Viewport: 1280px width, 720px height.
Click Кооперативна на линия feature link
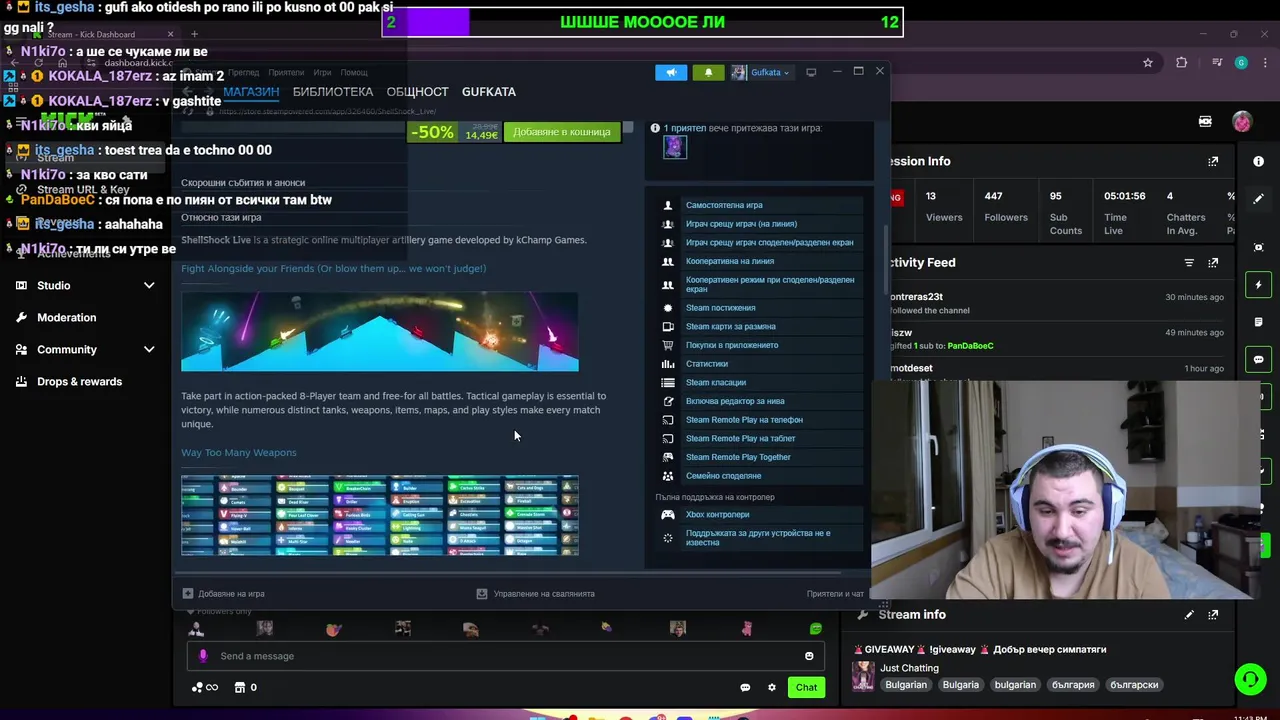(x=730, y=261)
